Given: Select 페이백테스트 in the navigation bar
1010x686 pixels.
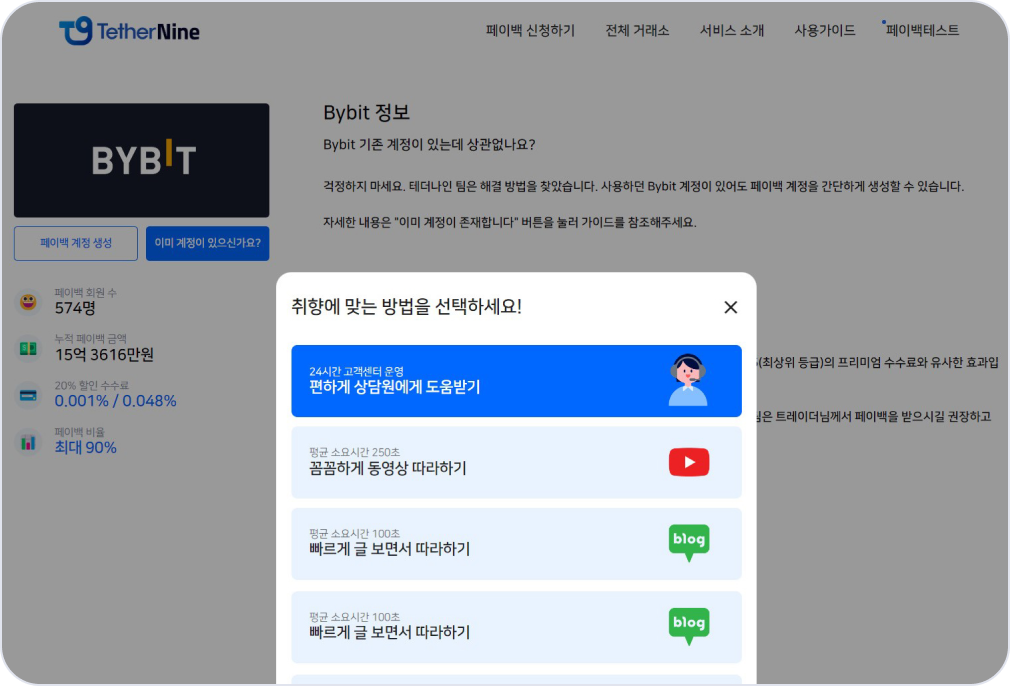Looking at the screenshot, I should pos(922,31).
